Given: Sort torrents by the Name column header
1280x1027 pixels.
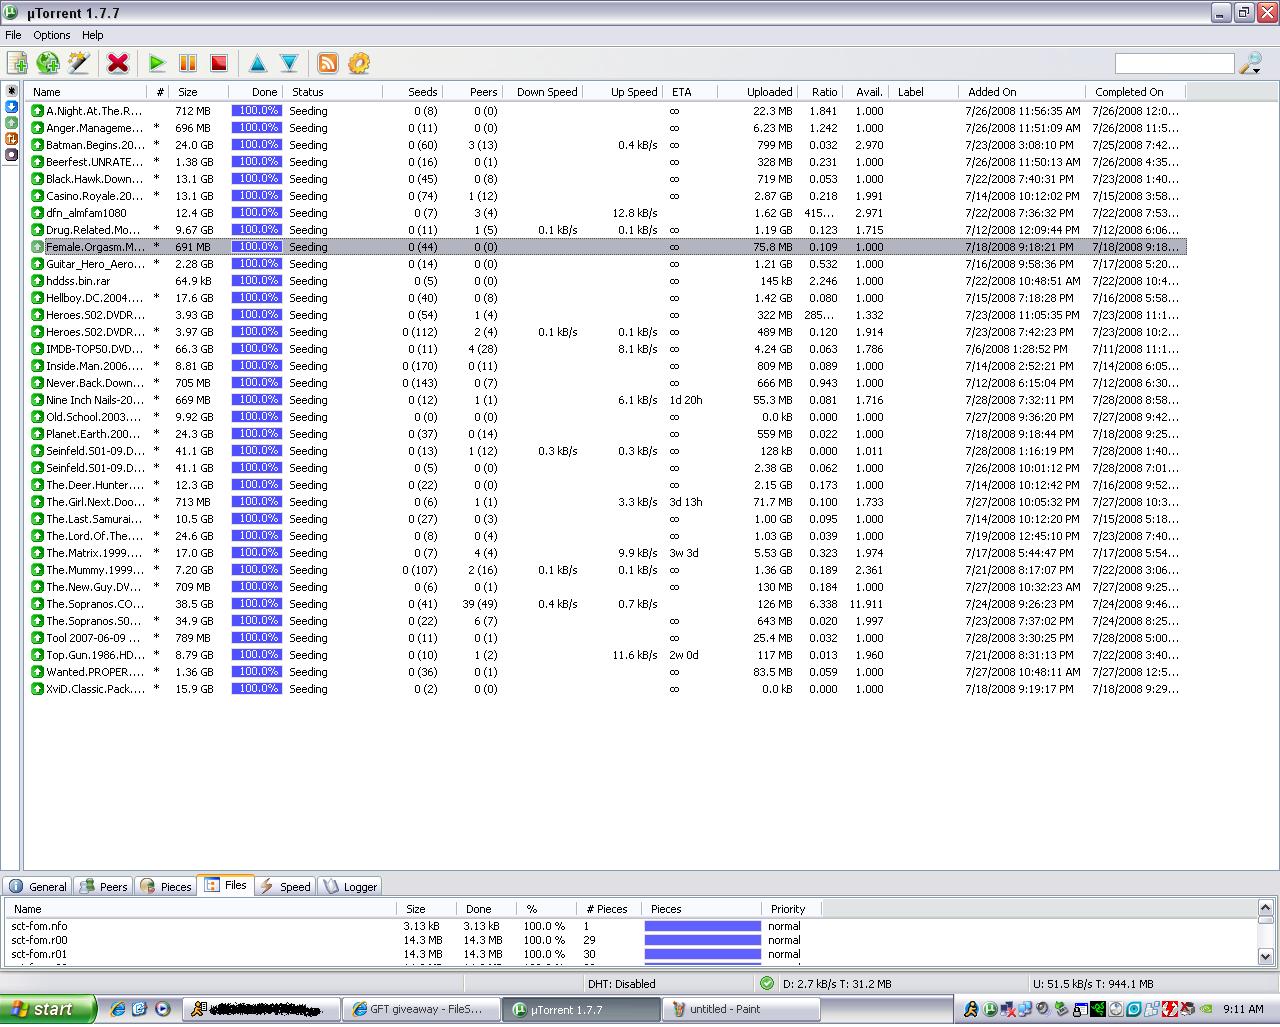Looking at the screenshot, I should 86,92.
